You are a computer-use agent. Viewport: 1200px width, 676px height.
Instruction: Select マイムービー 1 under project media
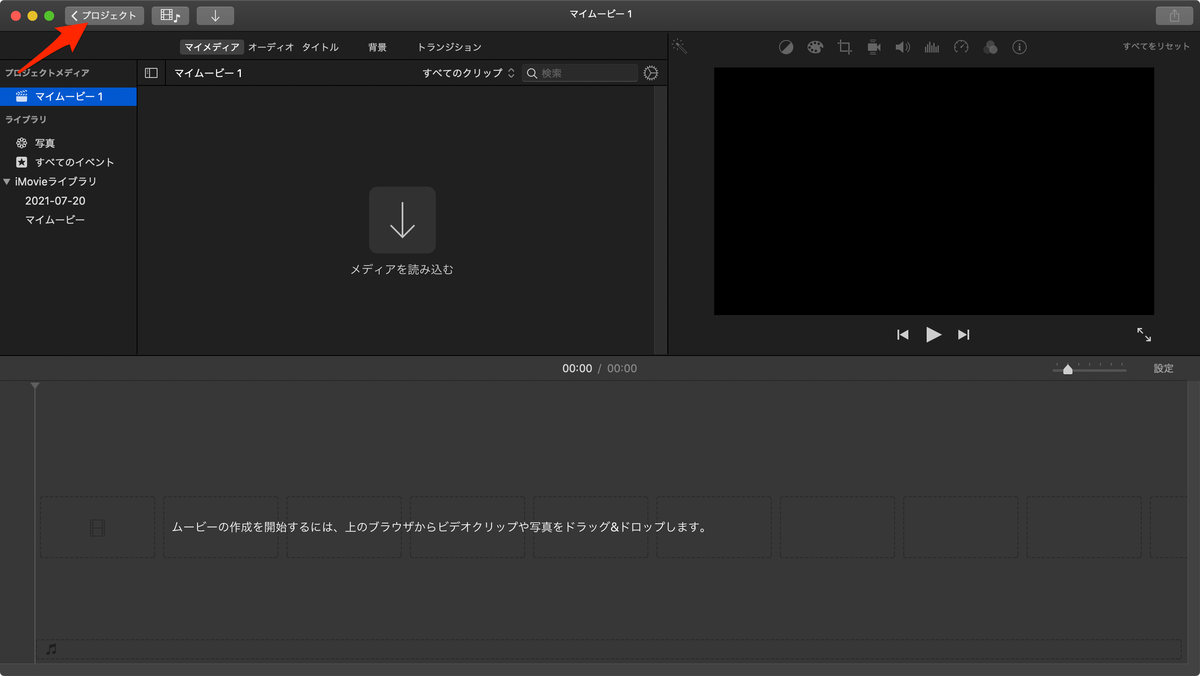pos(68,97)
